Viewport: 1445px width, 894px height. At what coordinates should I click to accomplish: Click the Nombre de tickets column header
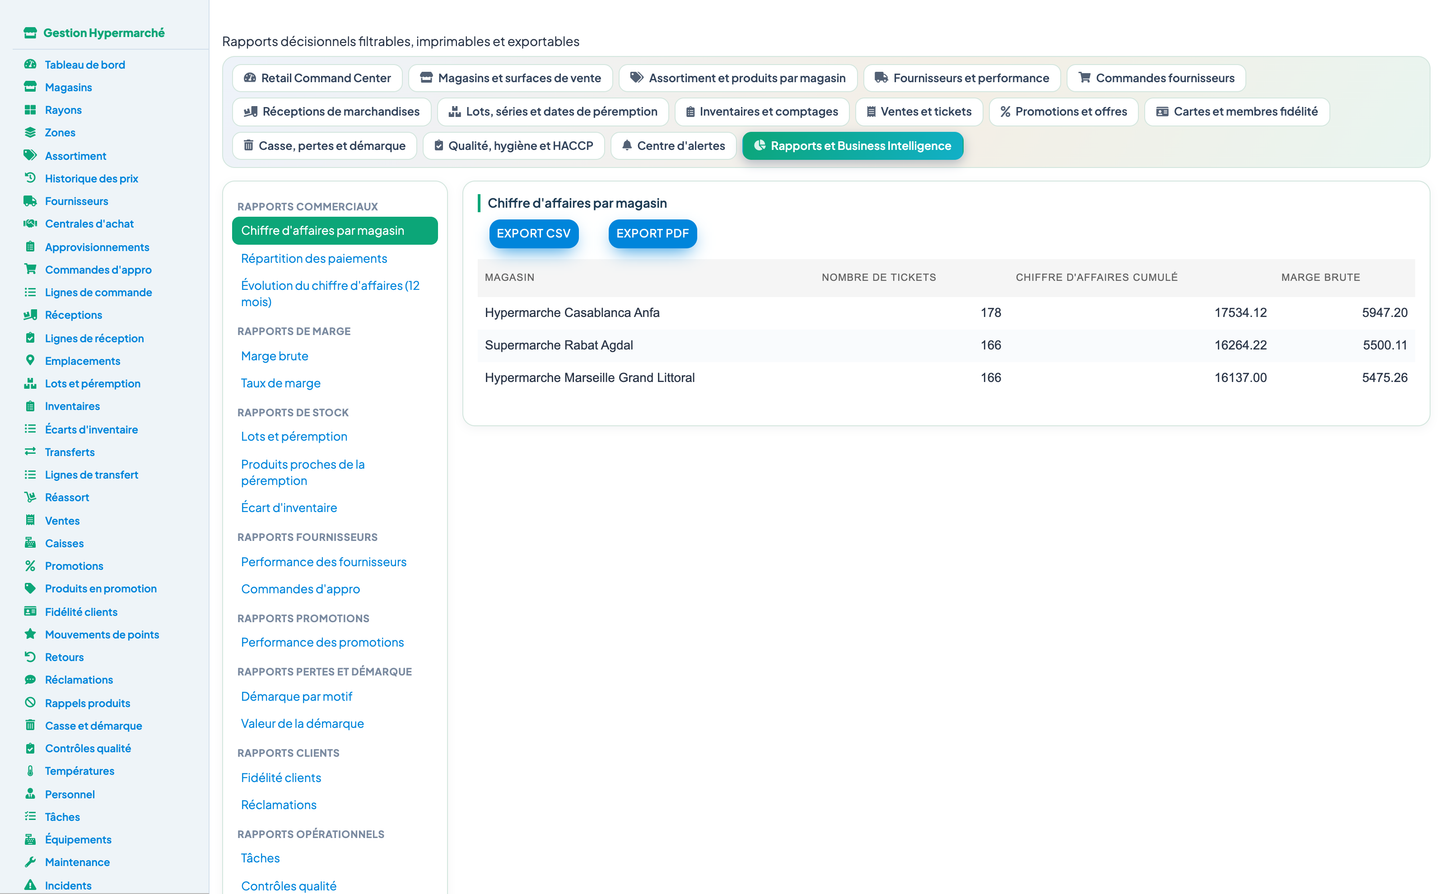click(879, 278)
